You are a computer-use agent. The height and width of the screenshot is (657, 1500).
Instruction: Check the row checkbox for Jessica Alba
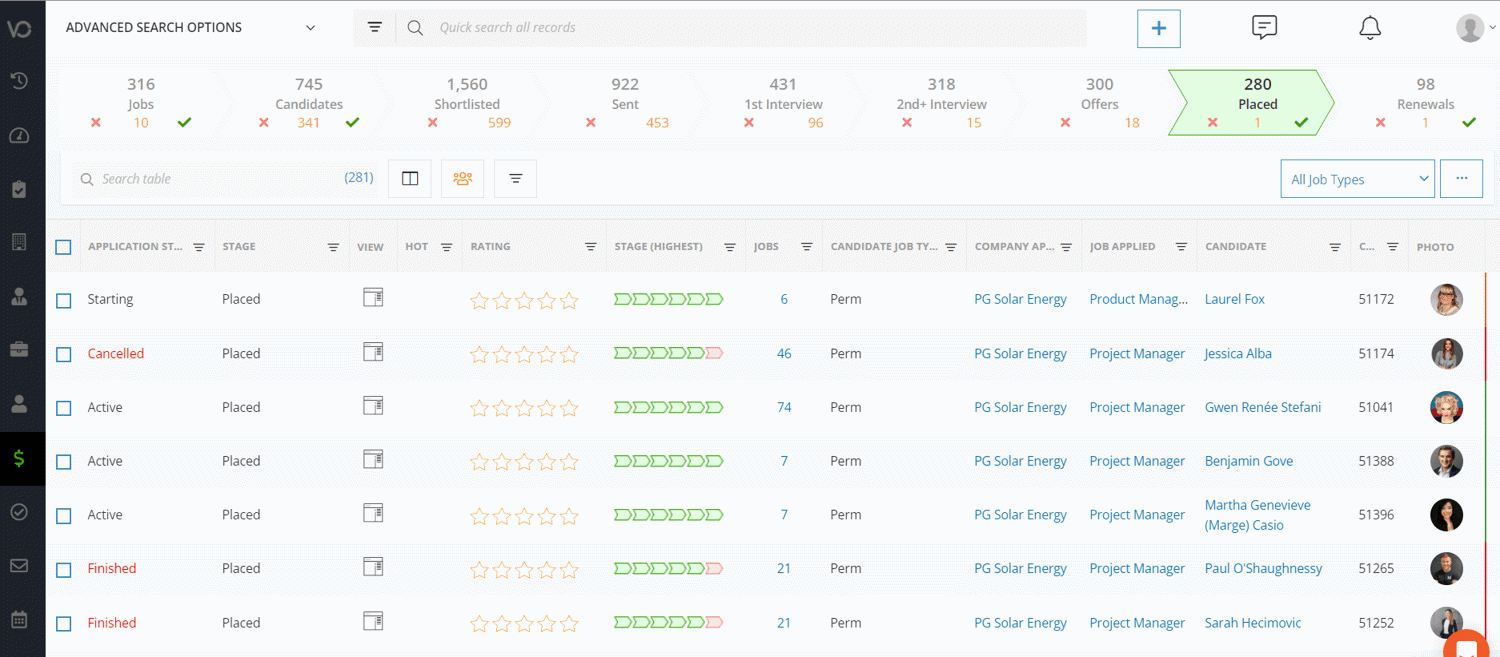pos(64,354)
